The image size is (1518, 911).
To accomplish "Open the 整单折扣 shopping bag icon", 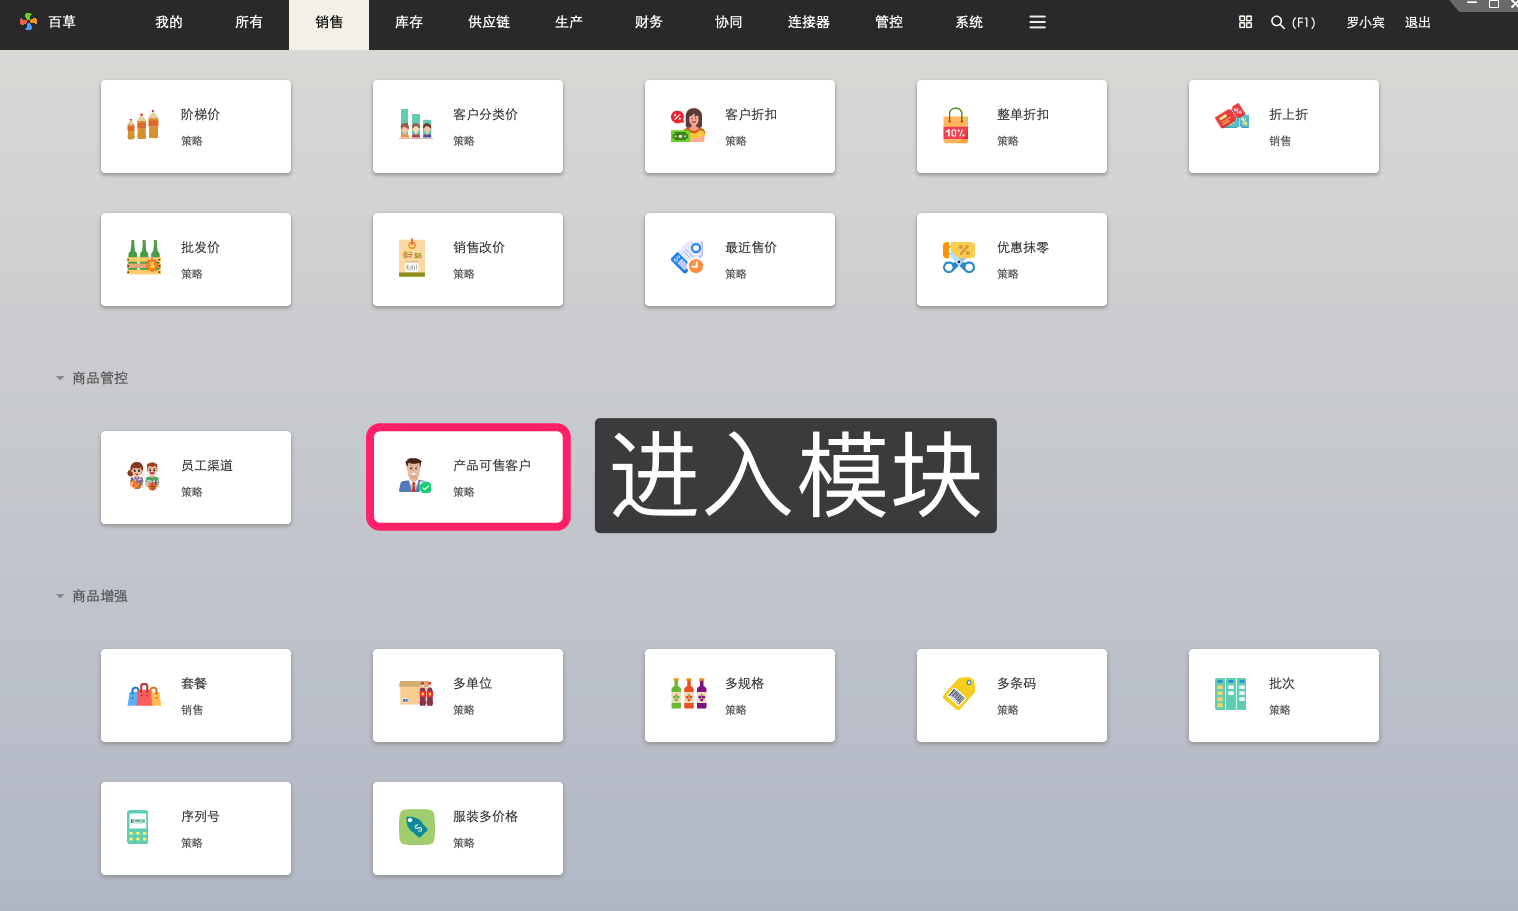I will coord(956,125).
